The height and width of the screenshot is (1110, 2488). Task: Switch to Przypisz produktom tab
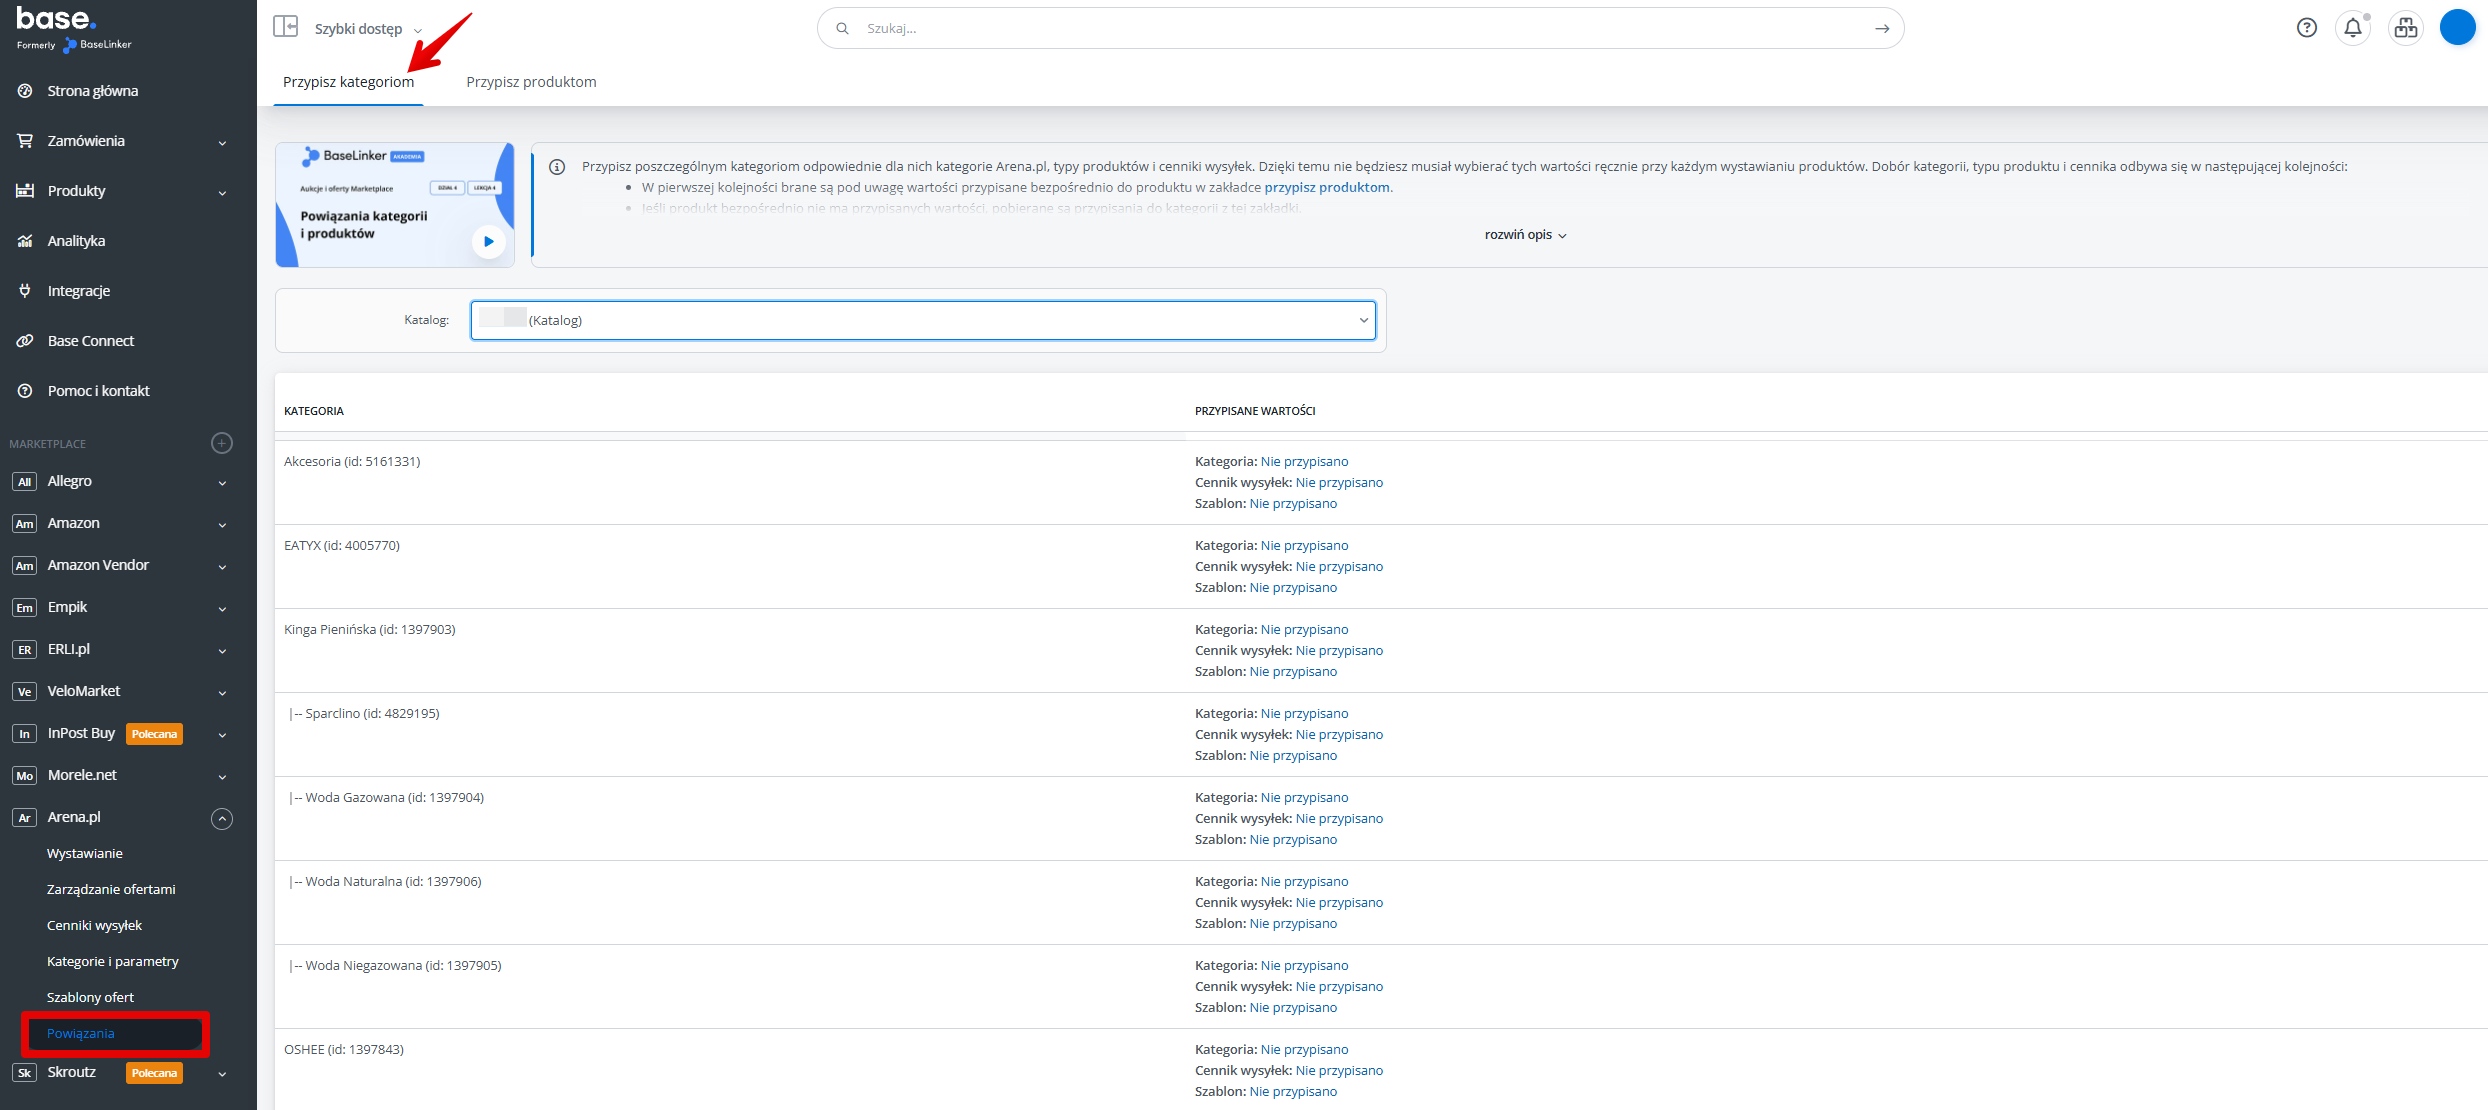(531, 82)
